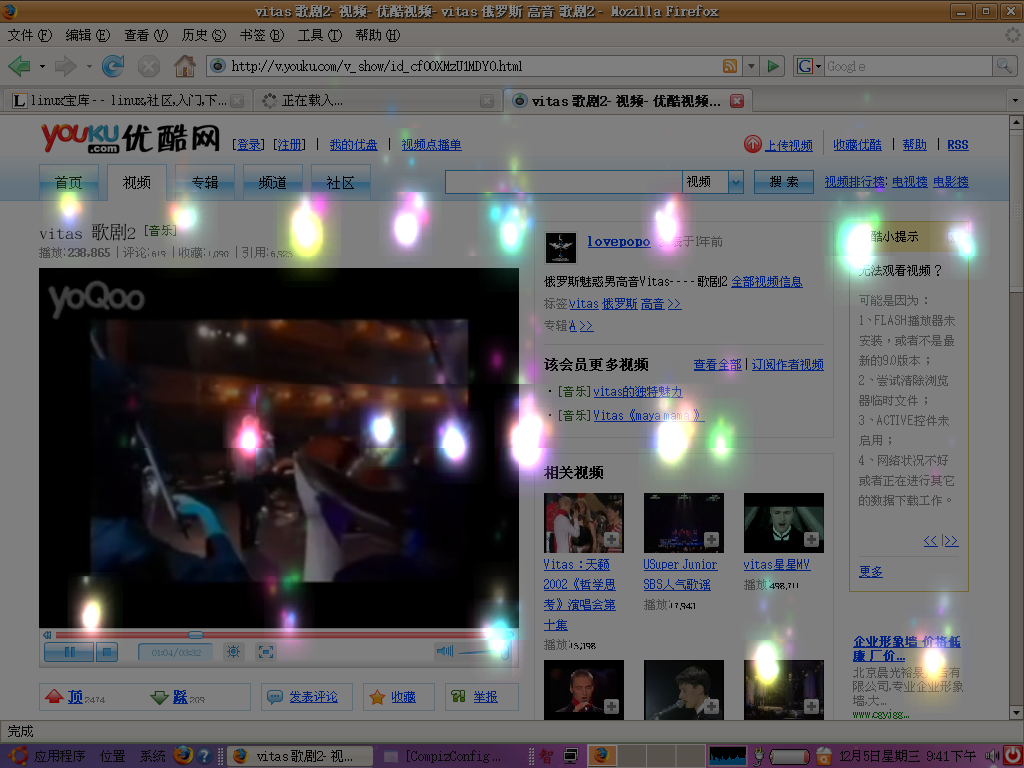Open the 书签 menu
The height and width of the screenshot is (768, 1024).
point(262,35)
